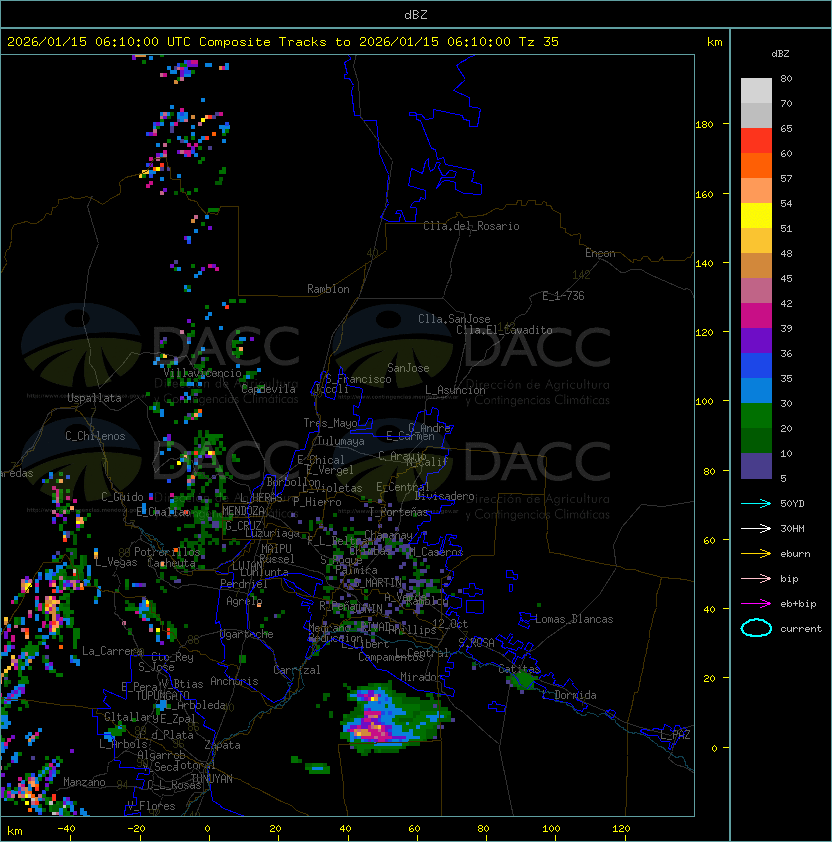Click the 'Manzano' map label
This screenshot has width=832, height=842.
[84, 782]
